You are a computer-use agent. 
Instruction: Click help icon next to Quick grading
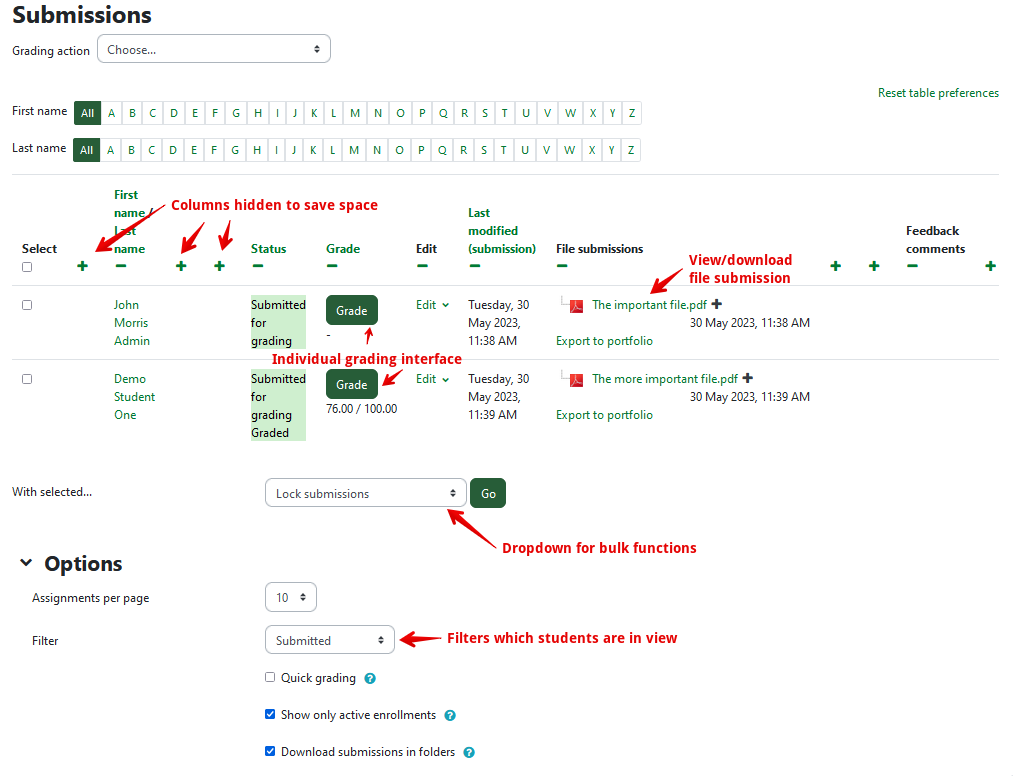coord(370,679)
